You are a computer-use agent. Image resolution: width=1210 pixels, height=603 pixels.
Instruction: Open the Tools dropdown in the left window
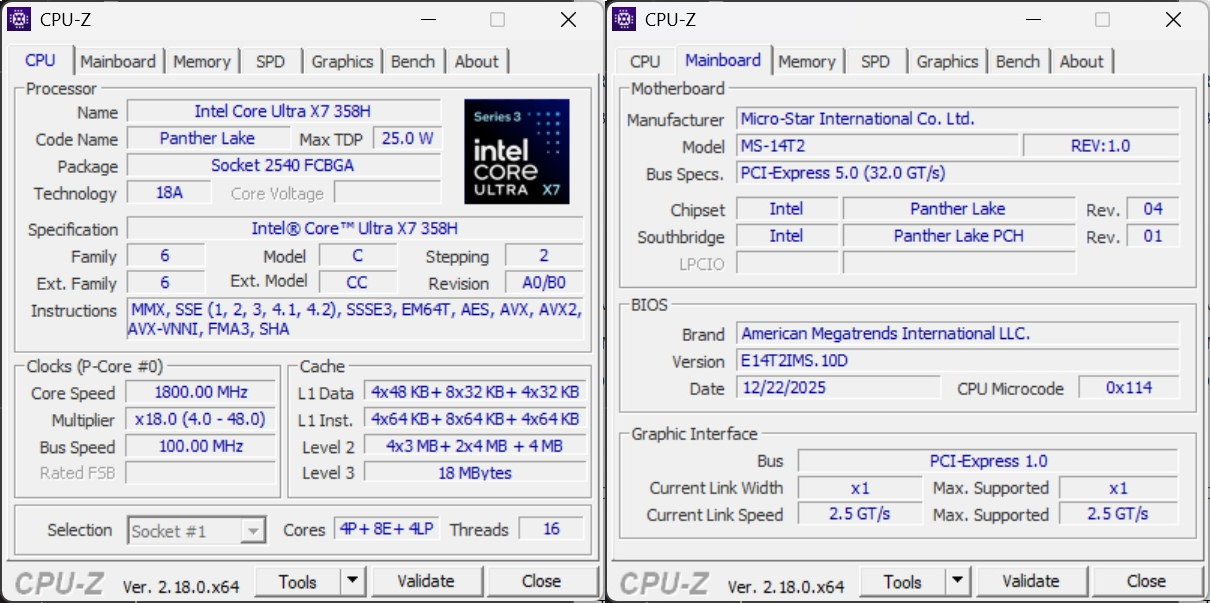point(353,580)
